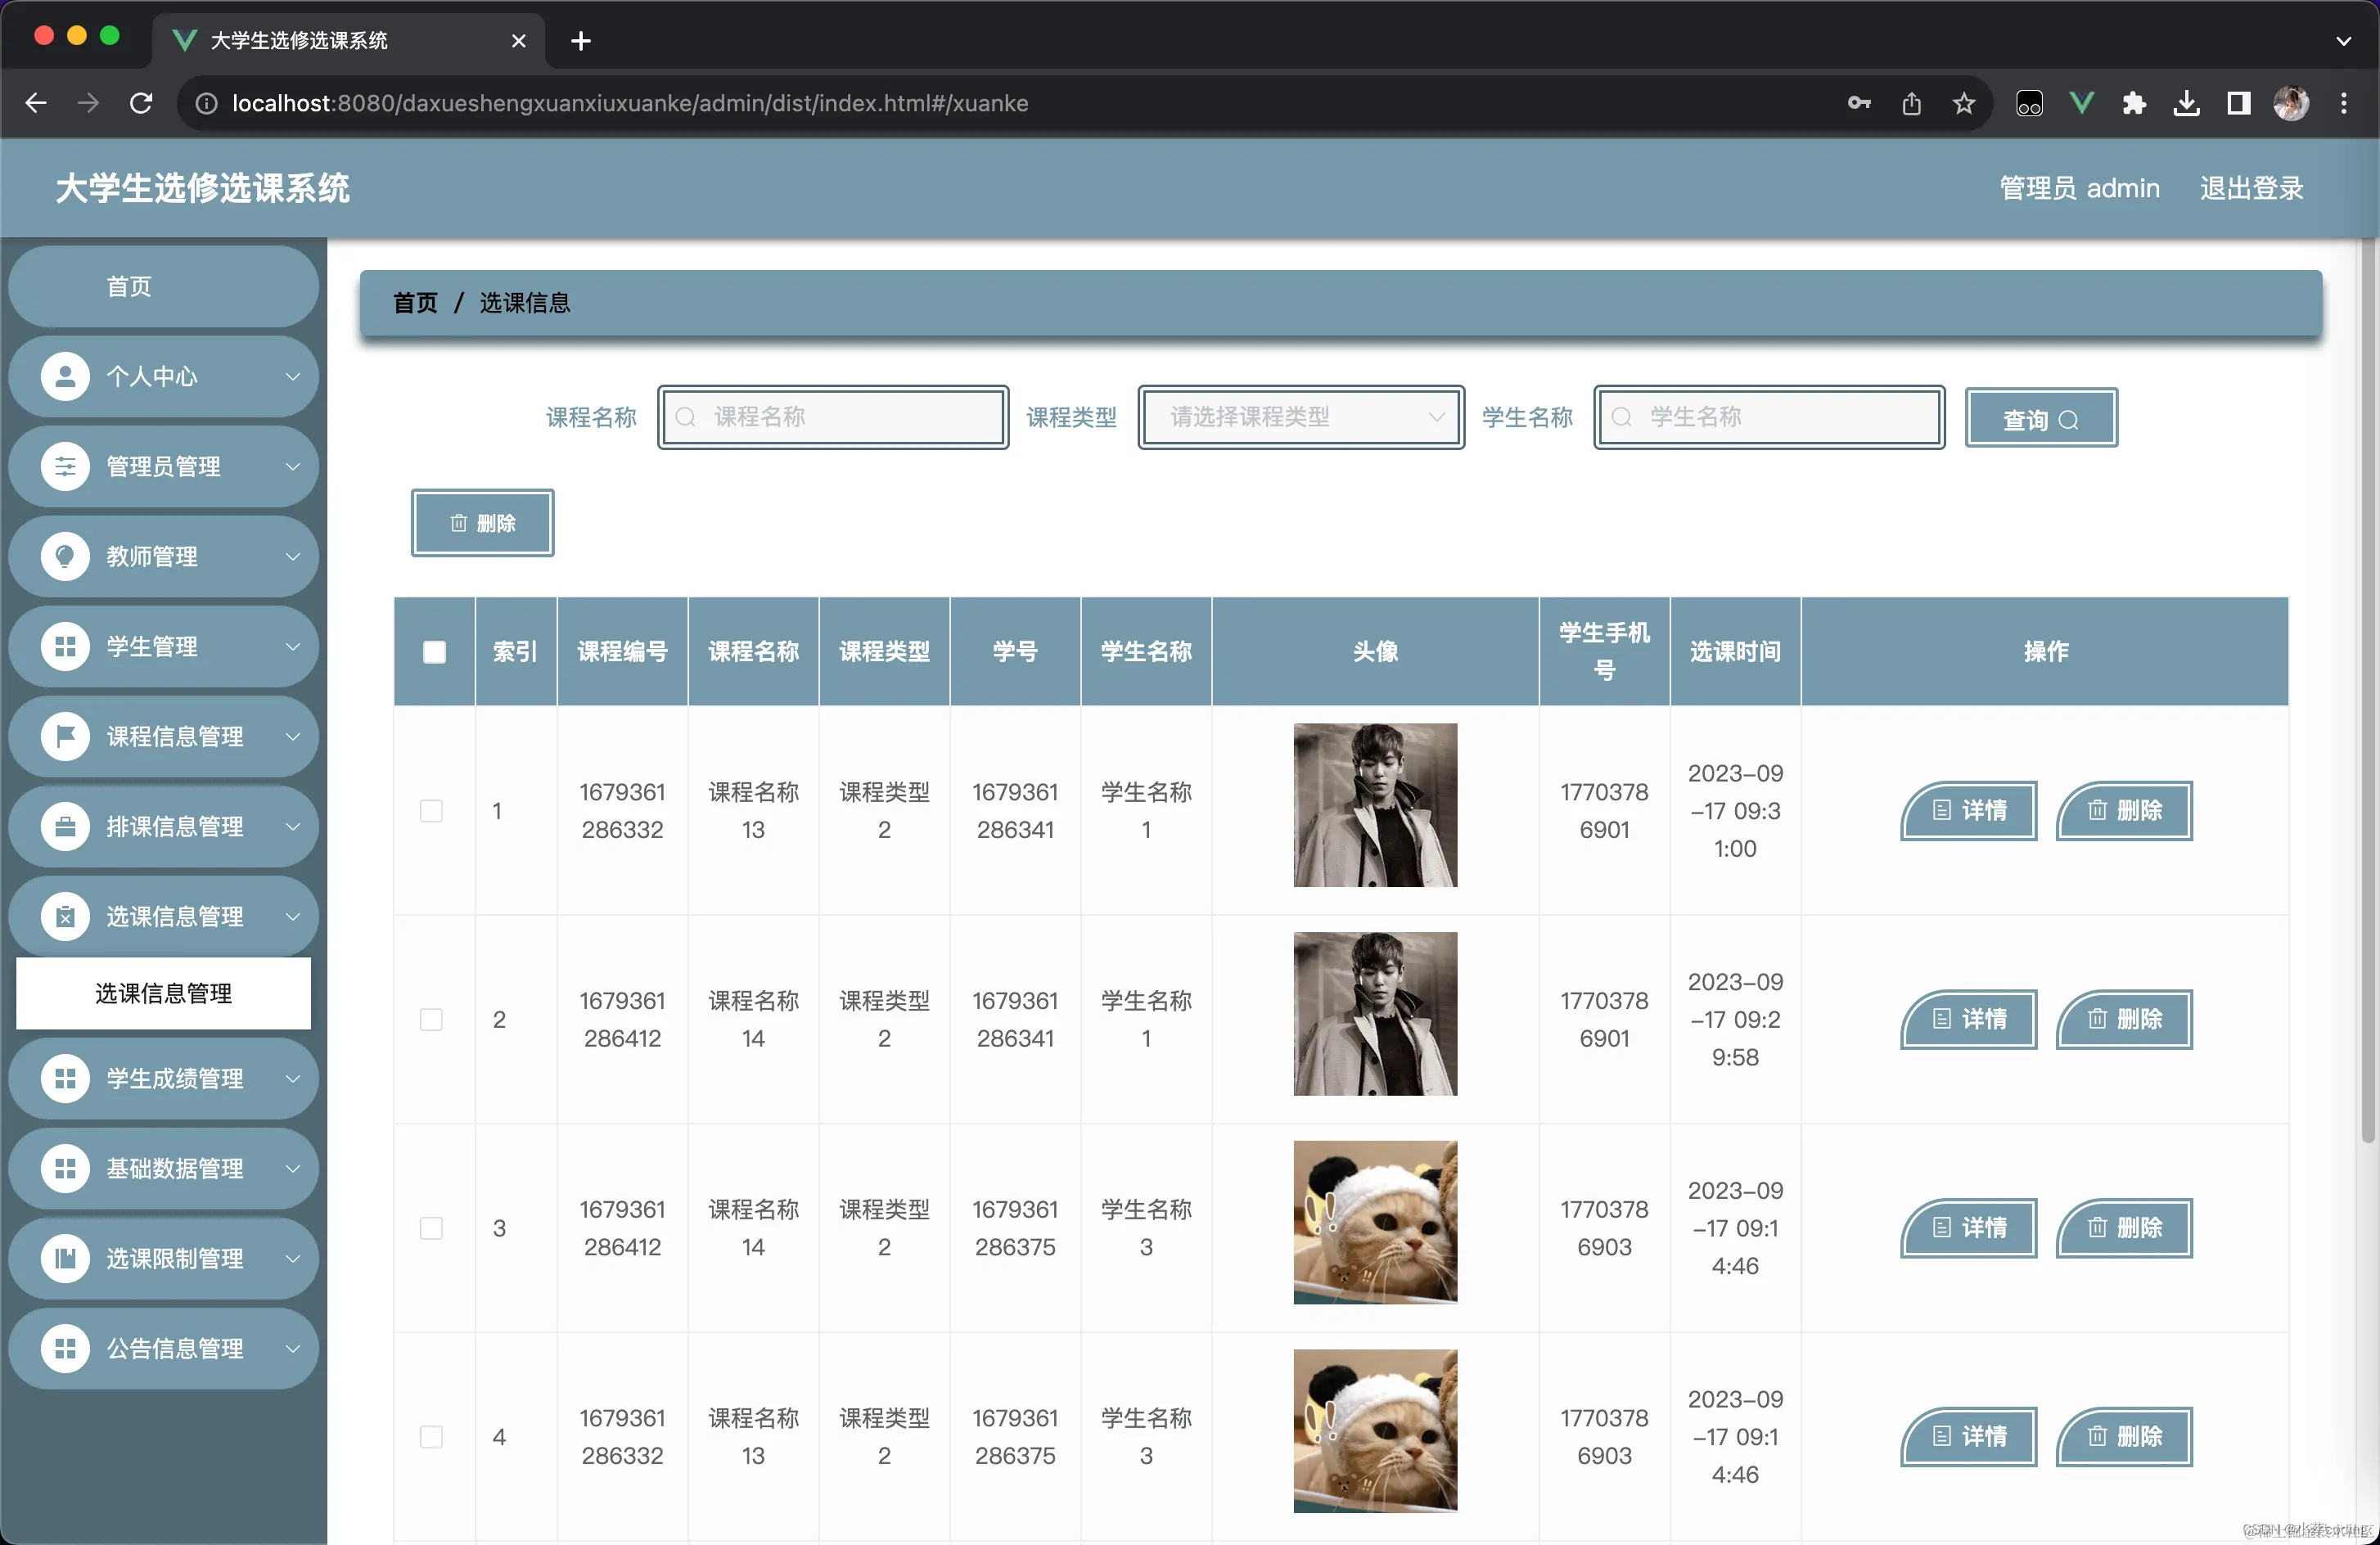Image resolution: width=2380 pixels, height=1545 pixels.
Task: Click the lightbulb icon beside 教师管理
Action: coord(65,557)
